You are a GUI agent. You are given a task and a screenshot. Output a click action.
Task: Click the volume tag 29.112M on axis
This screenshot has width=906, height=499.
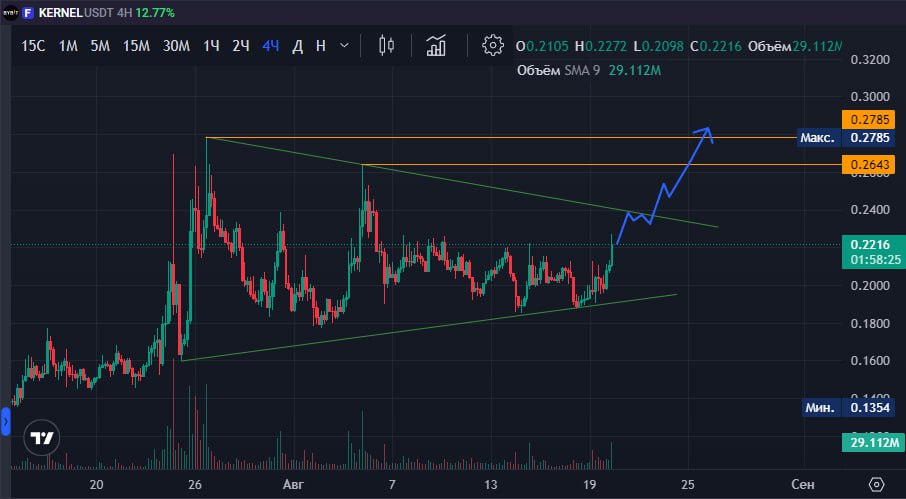tap(872, 443)
